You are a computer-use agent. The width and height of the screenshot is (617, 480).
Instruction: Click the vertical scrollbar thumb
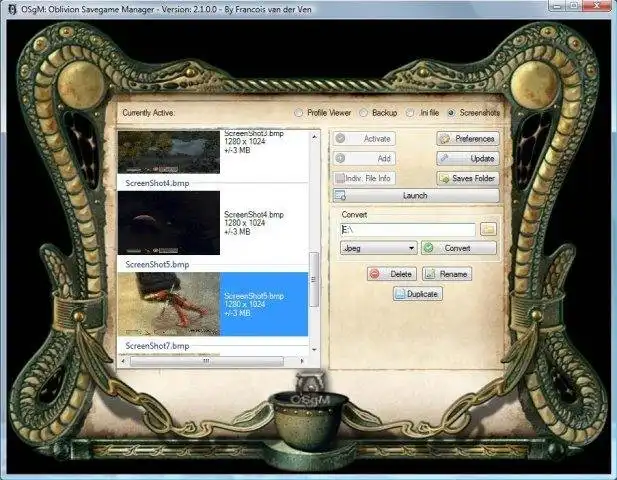[x=314, y=279]
